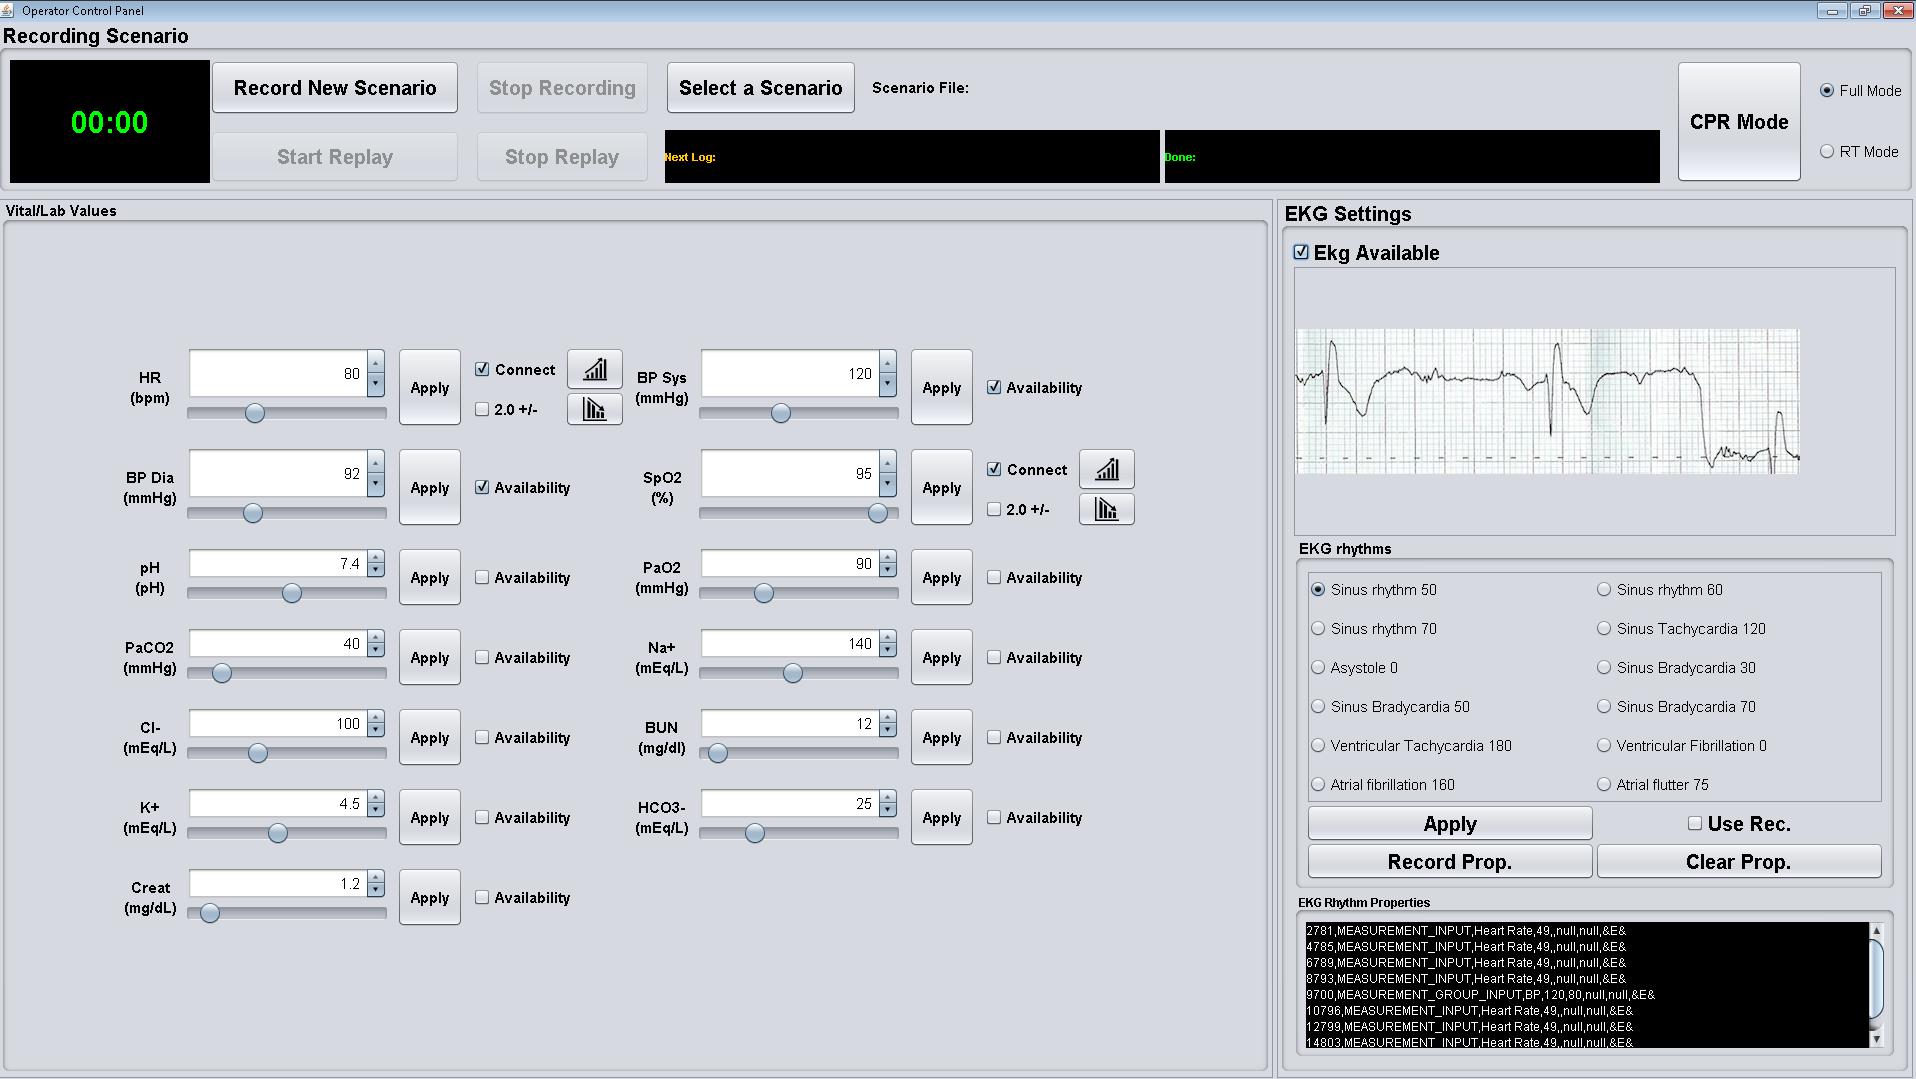The image size is (1916, 1079).
Task: Click the Cl- value input field
Action: point(278,724)
